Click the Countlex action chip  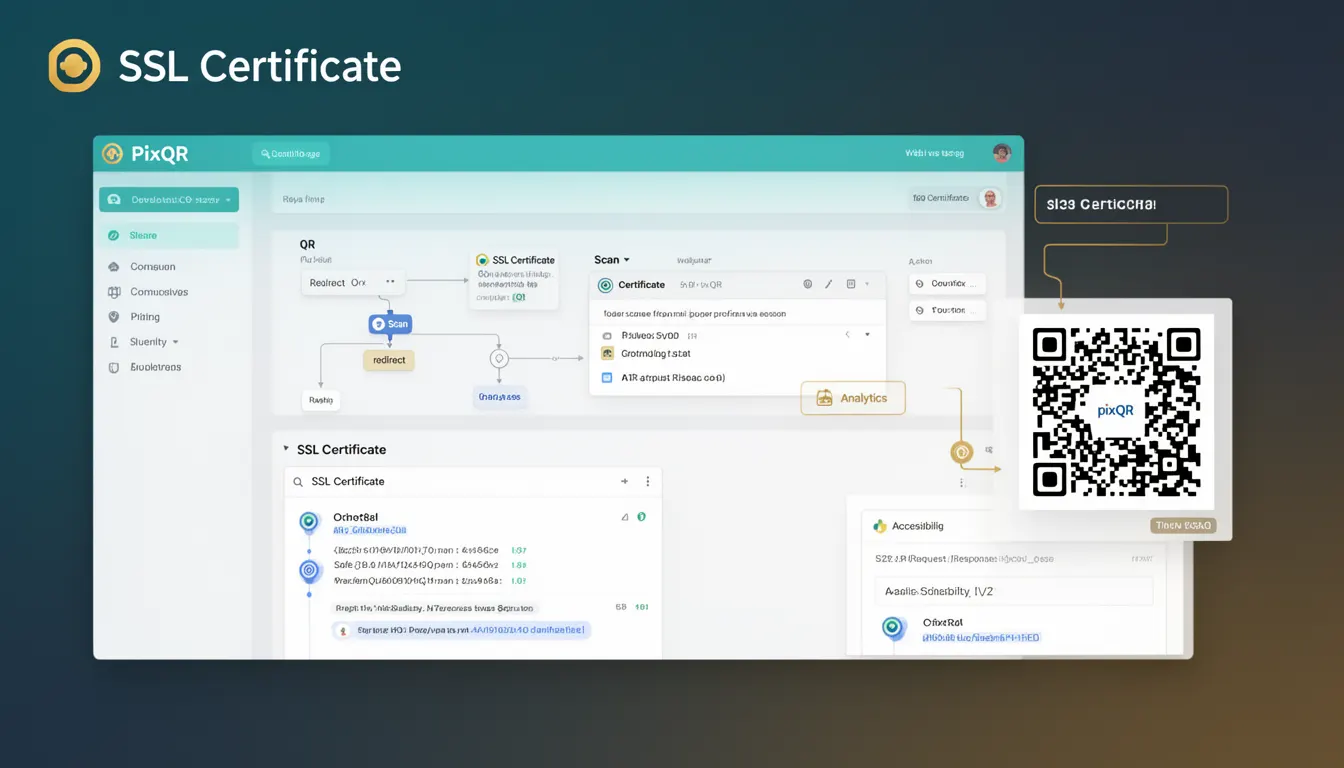coord(948,284)
